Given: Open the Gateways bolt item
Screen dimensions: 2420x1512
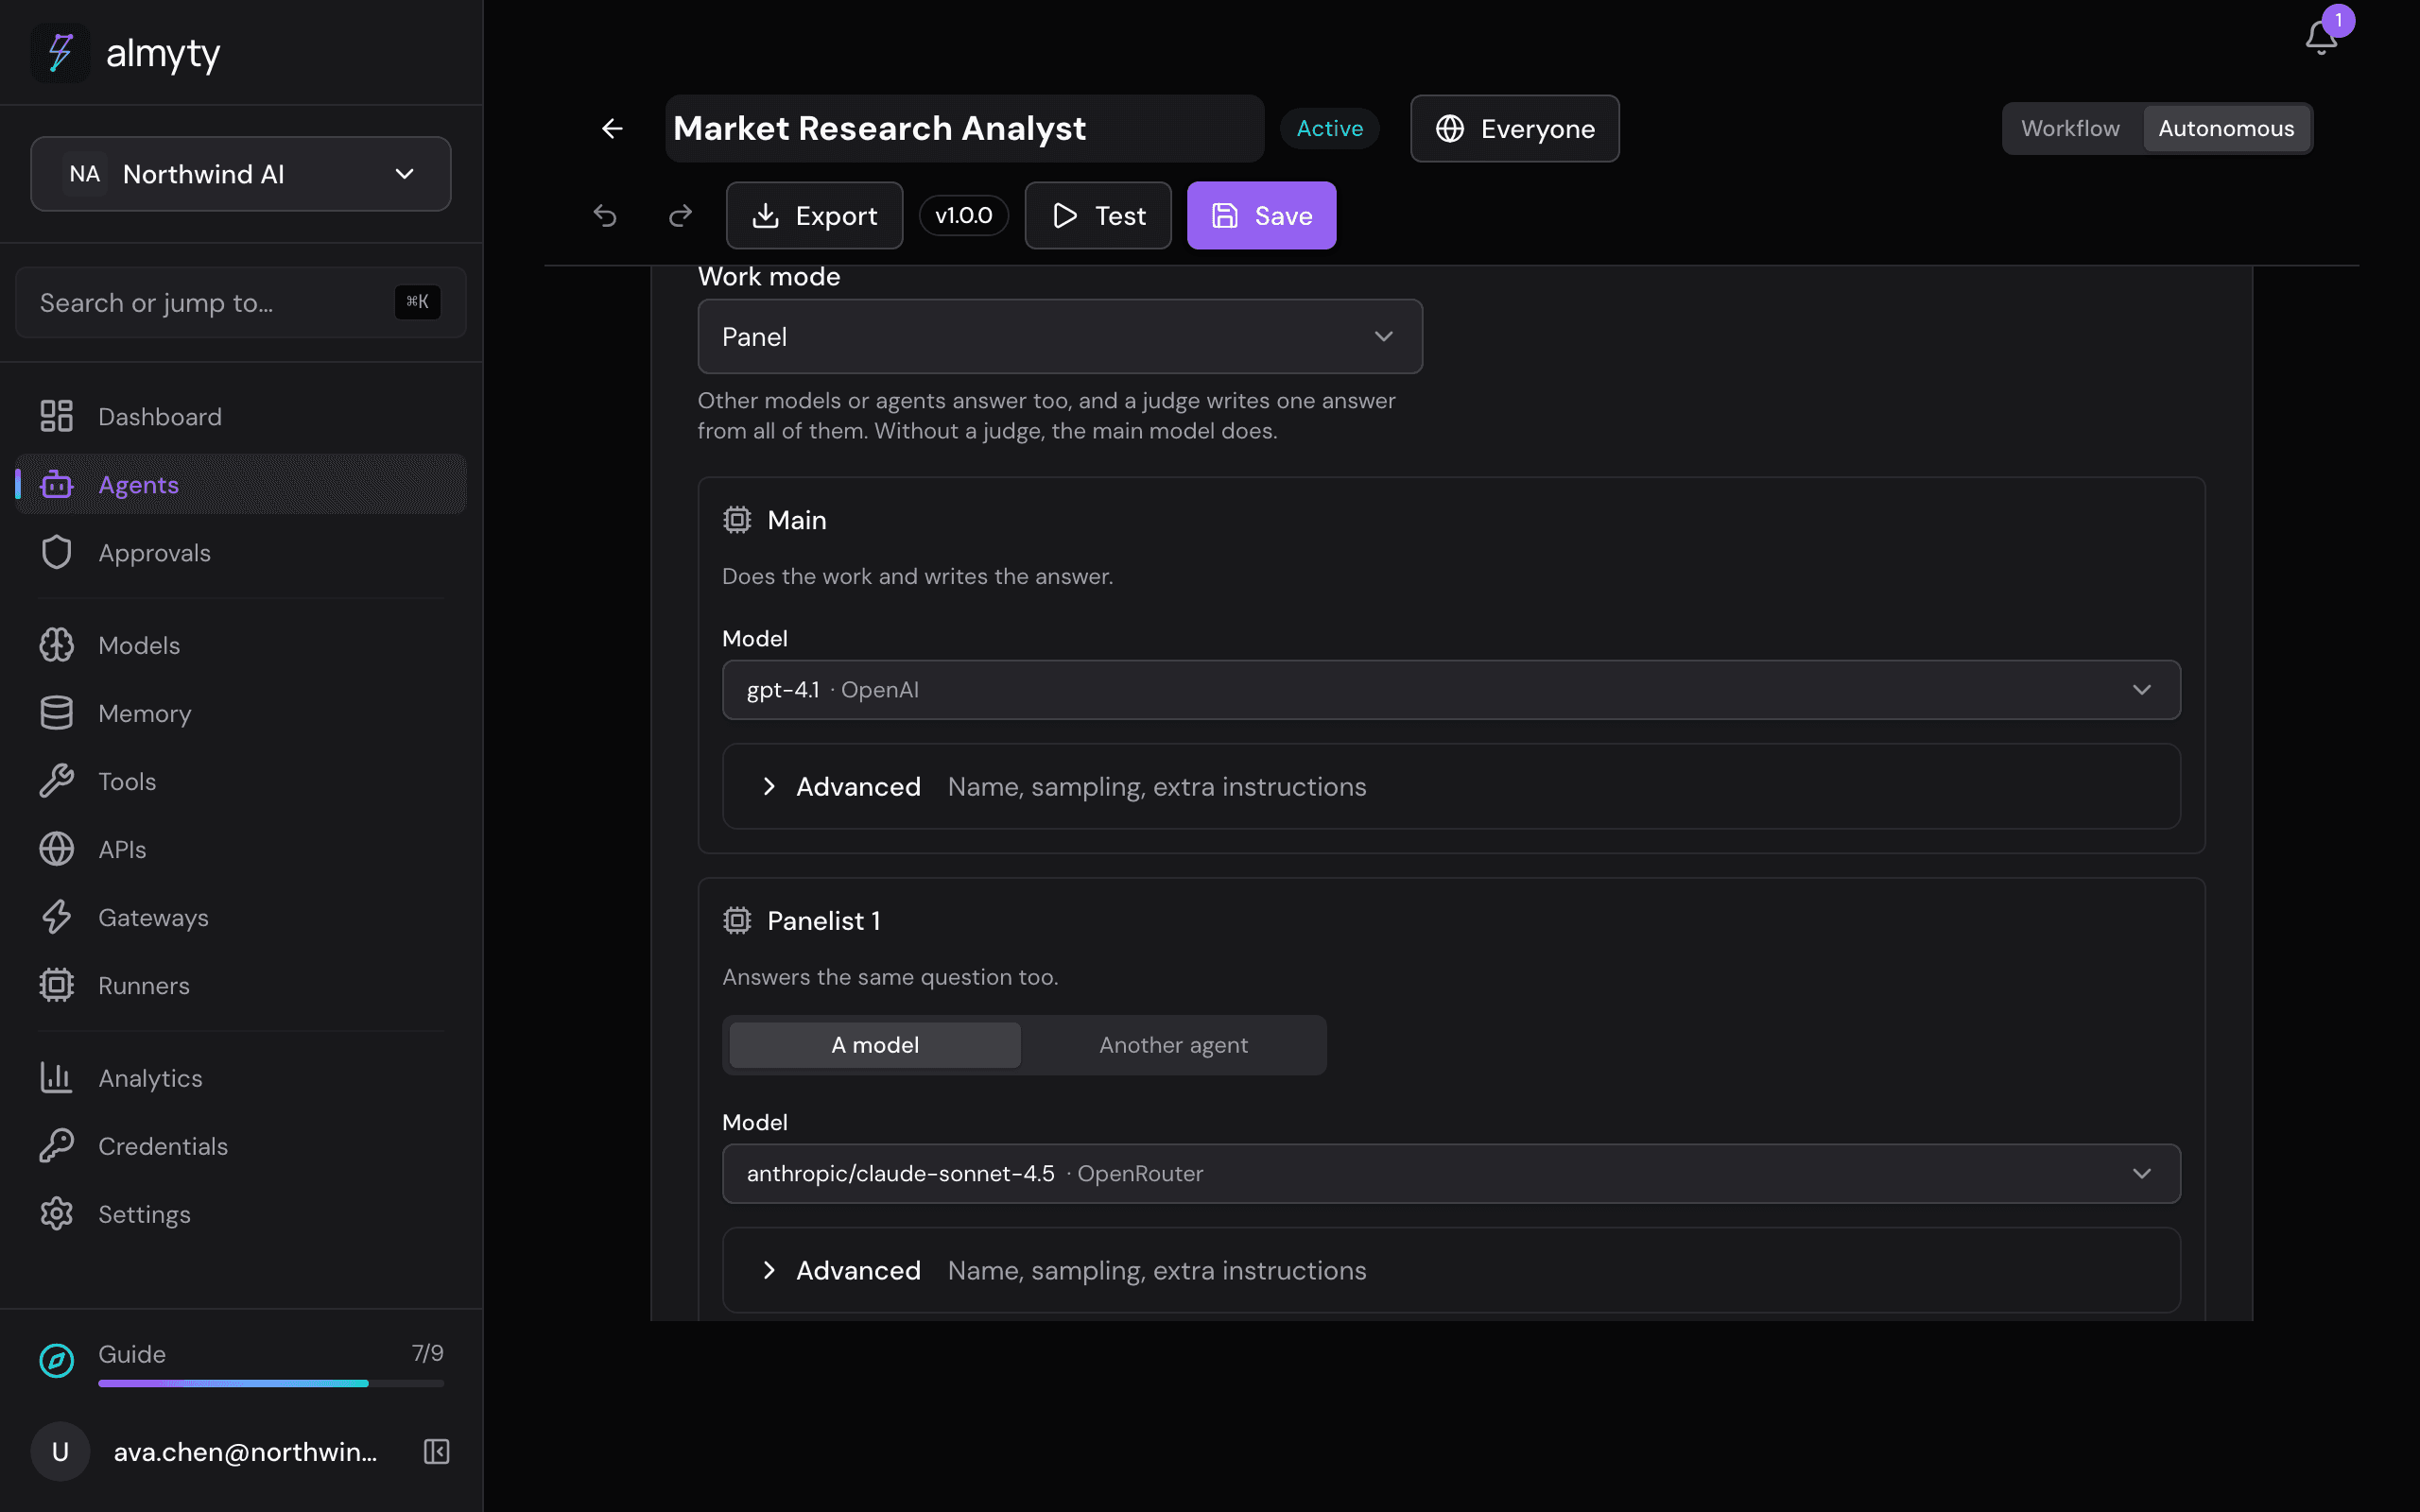Looking at the screenshot, I should point(241,917).
